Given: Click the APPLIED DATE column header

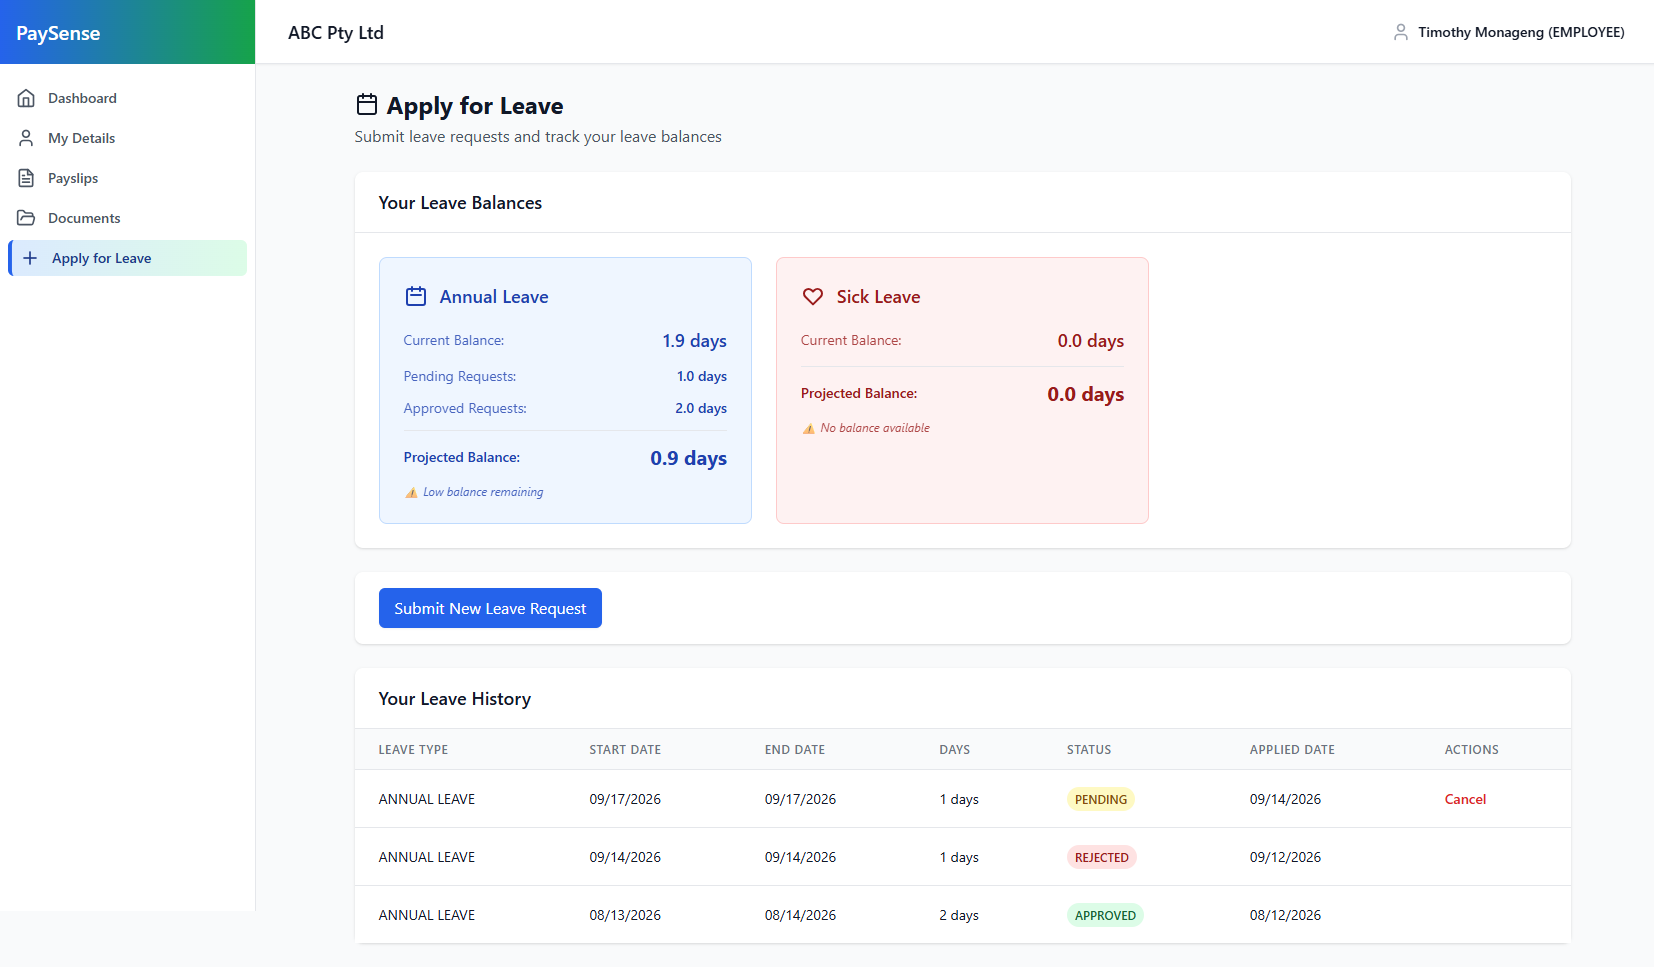Looking at the screenshot, I should 1292,749.
